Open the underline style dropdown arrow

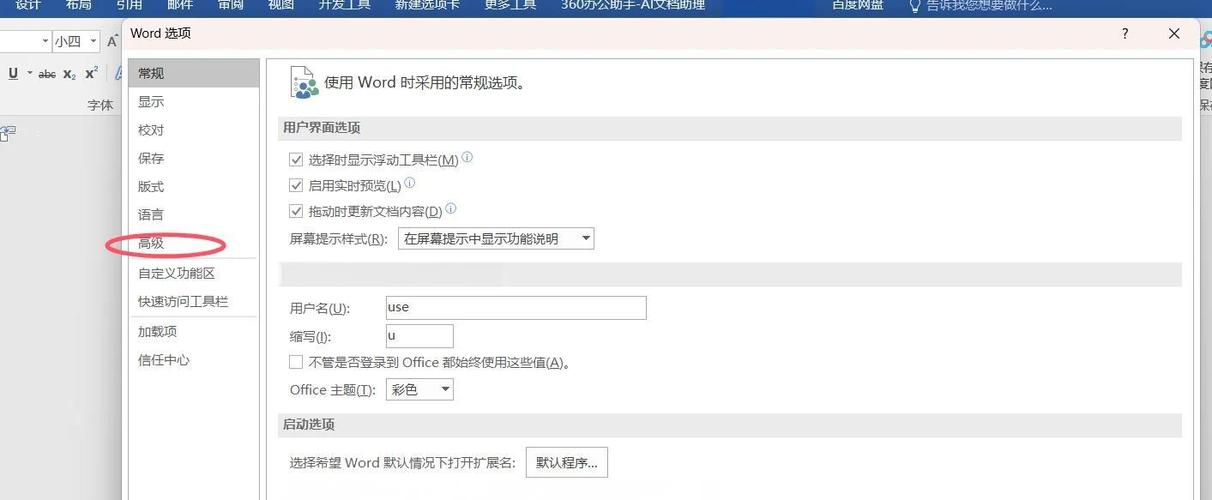pyautogui.click(x=29, y=73)
